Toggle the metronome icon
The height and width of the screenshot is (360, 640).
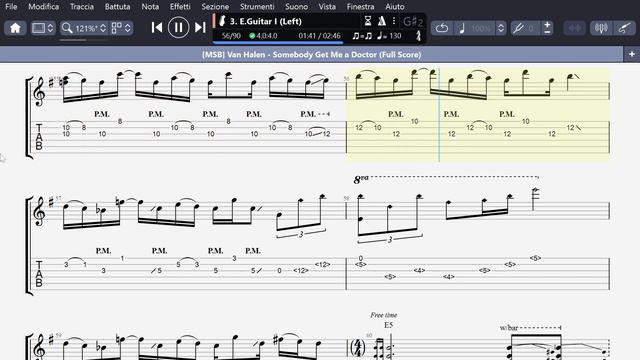coord(382,21)
